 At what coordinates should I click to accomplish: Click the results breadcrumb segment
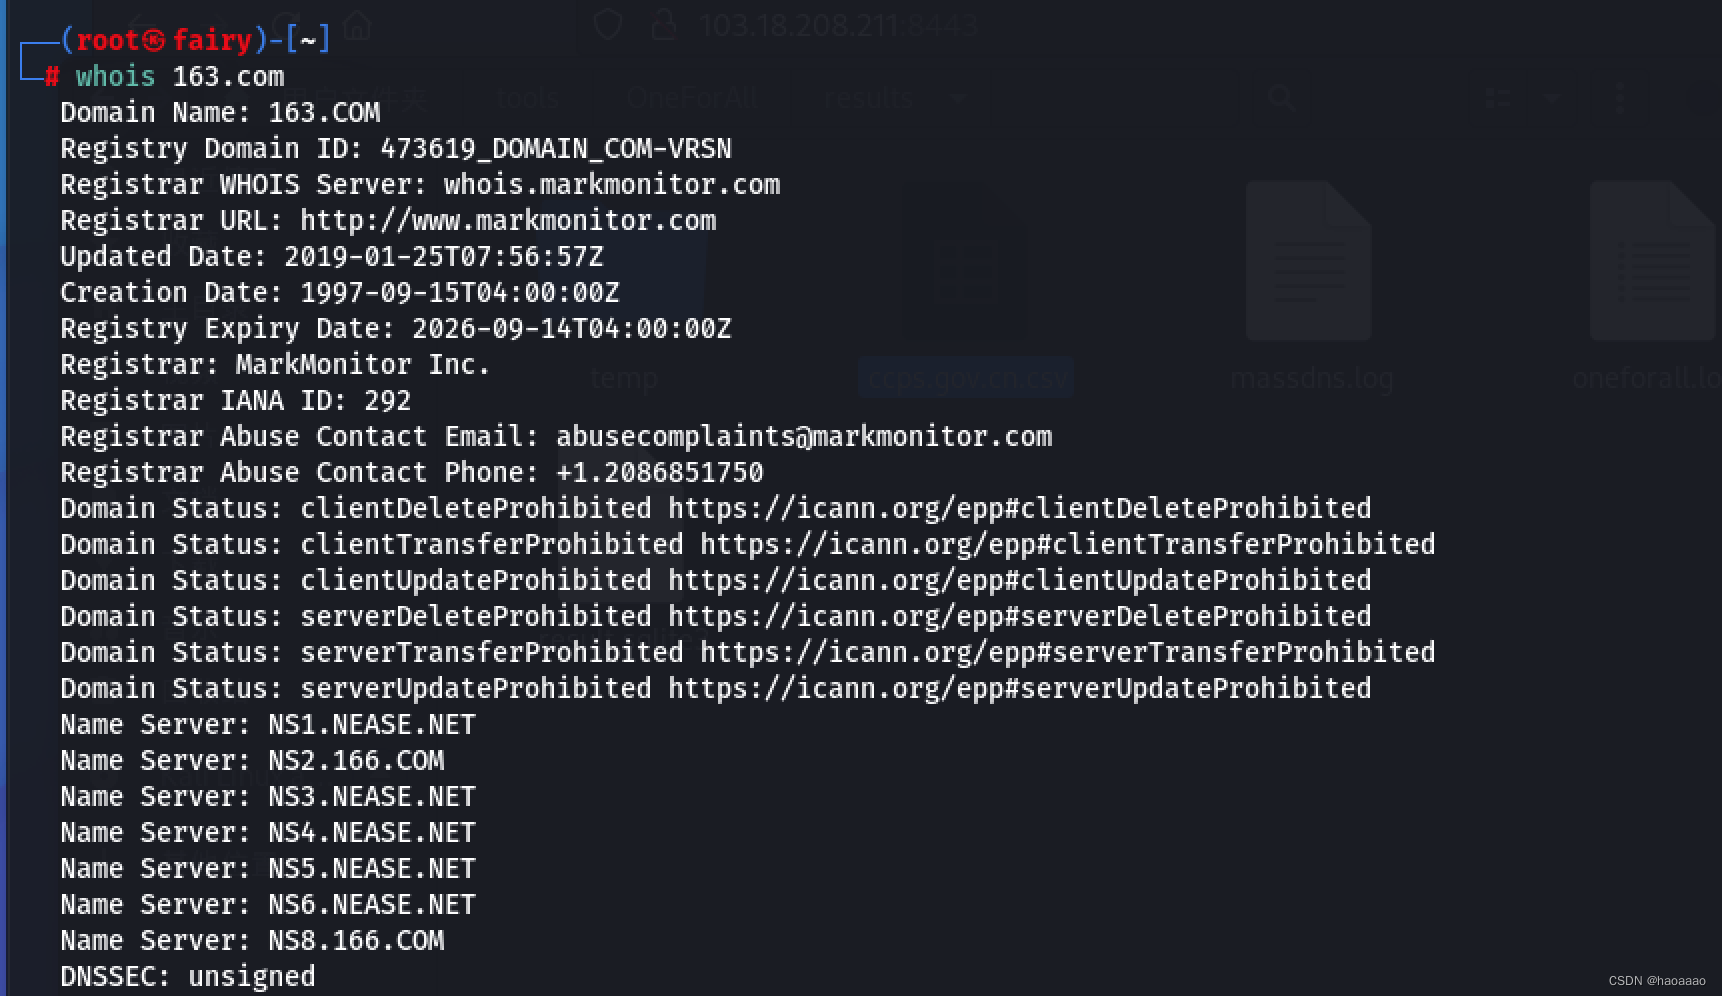point(868,98)
